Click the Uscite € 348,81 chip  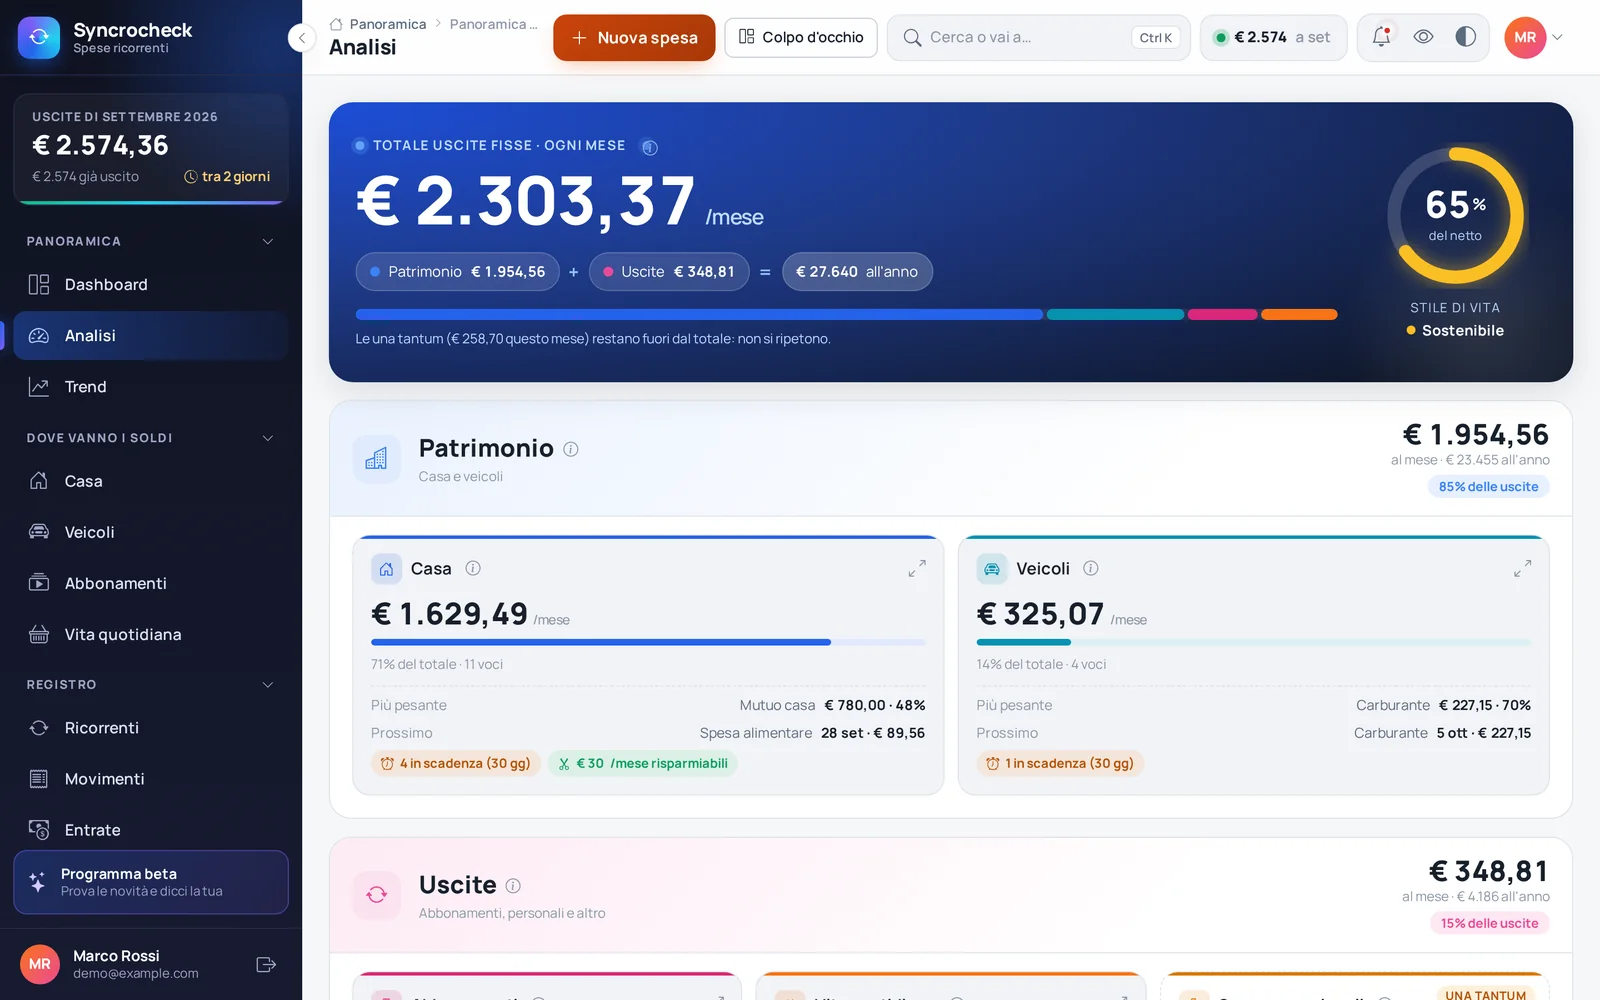pos(669,272)
